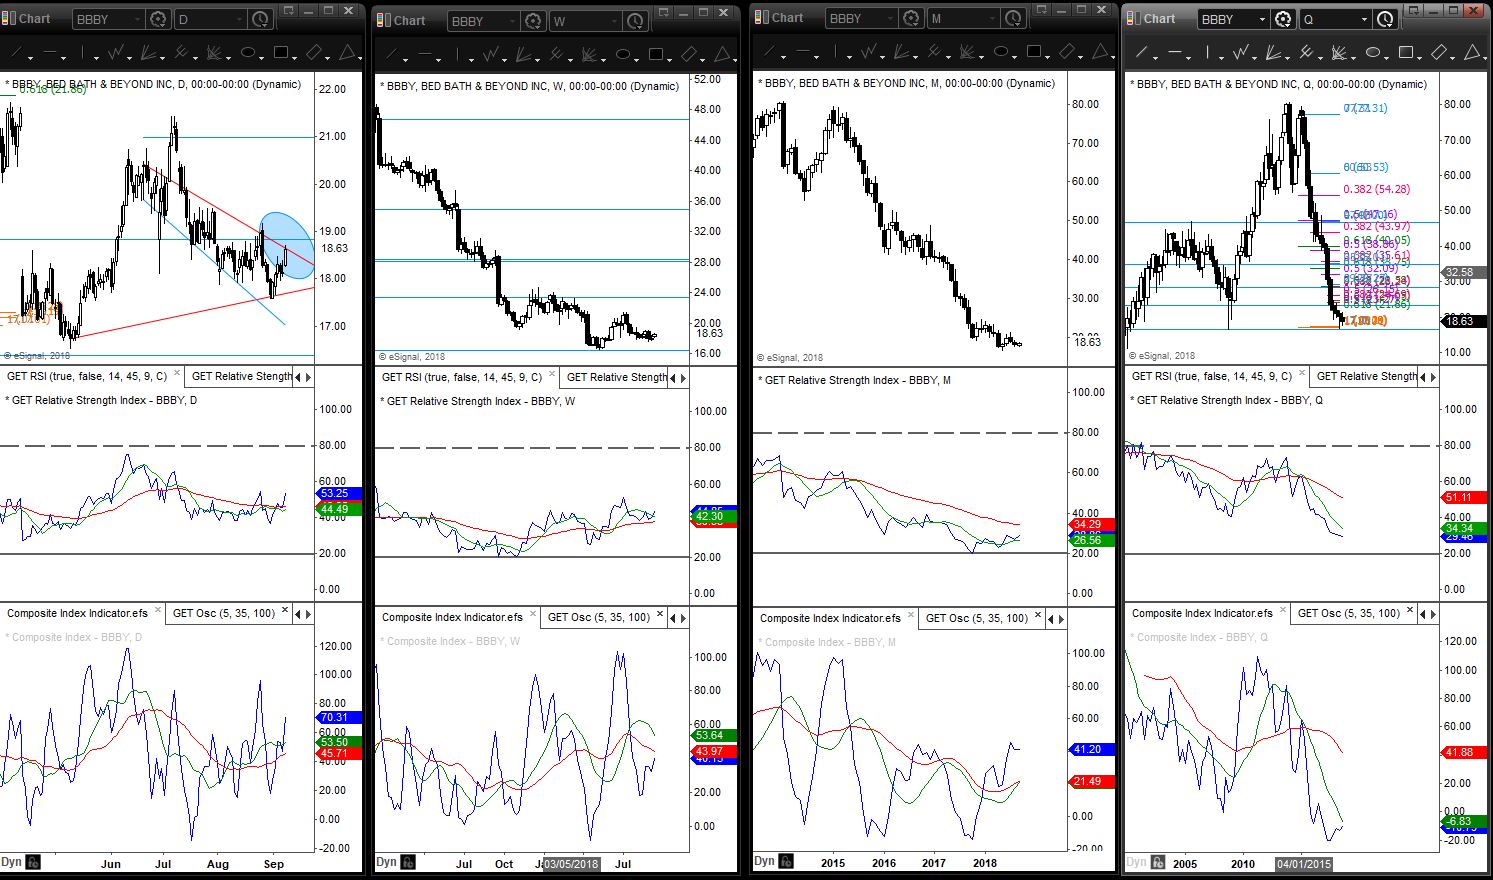Viewport: 1493px width, 880px height.
Task: Select the trend line tool in the daily chart
Action: 19,52
